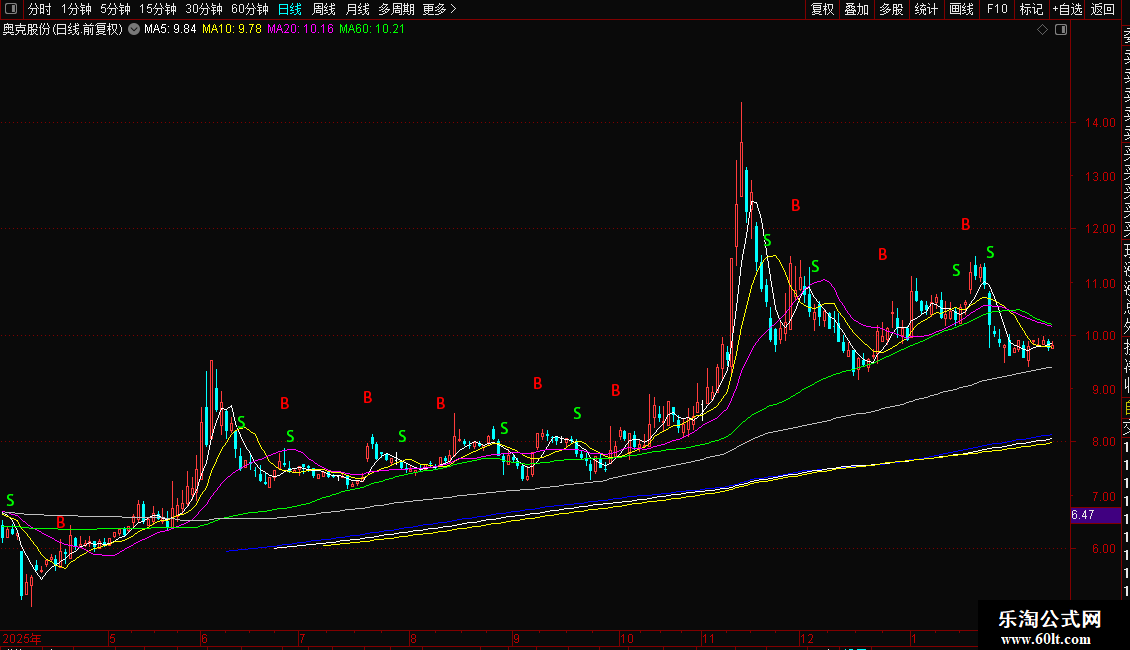This screenshot has height=650, width=1130.
Task: Click the 10.00 price axis label
Action: click(x=1100, y=336)
